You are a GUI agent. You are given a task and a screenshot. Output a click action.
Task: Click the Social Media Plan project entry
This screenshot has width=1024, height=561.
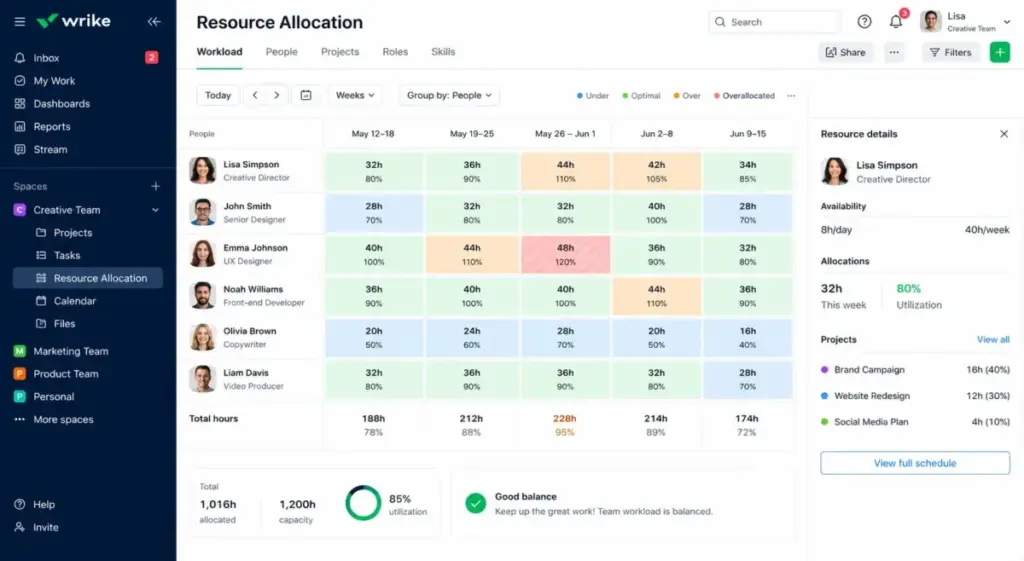pos(915,422)
